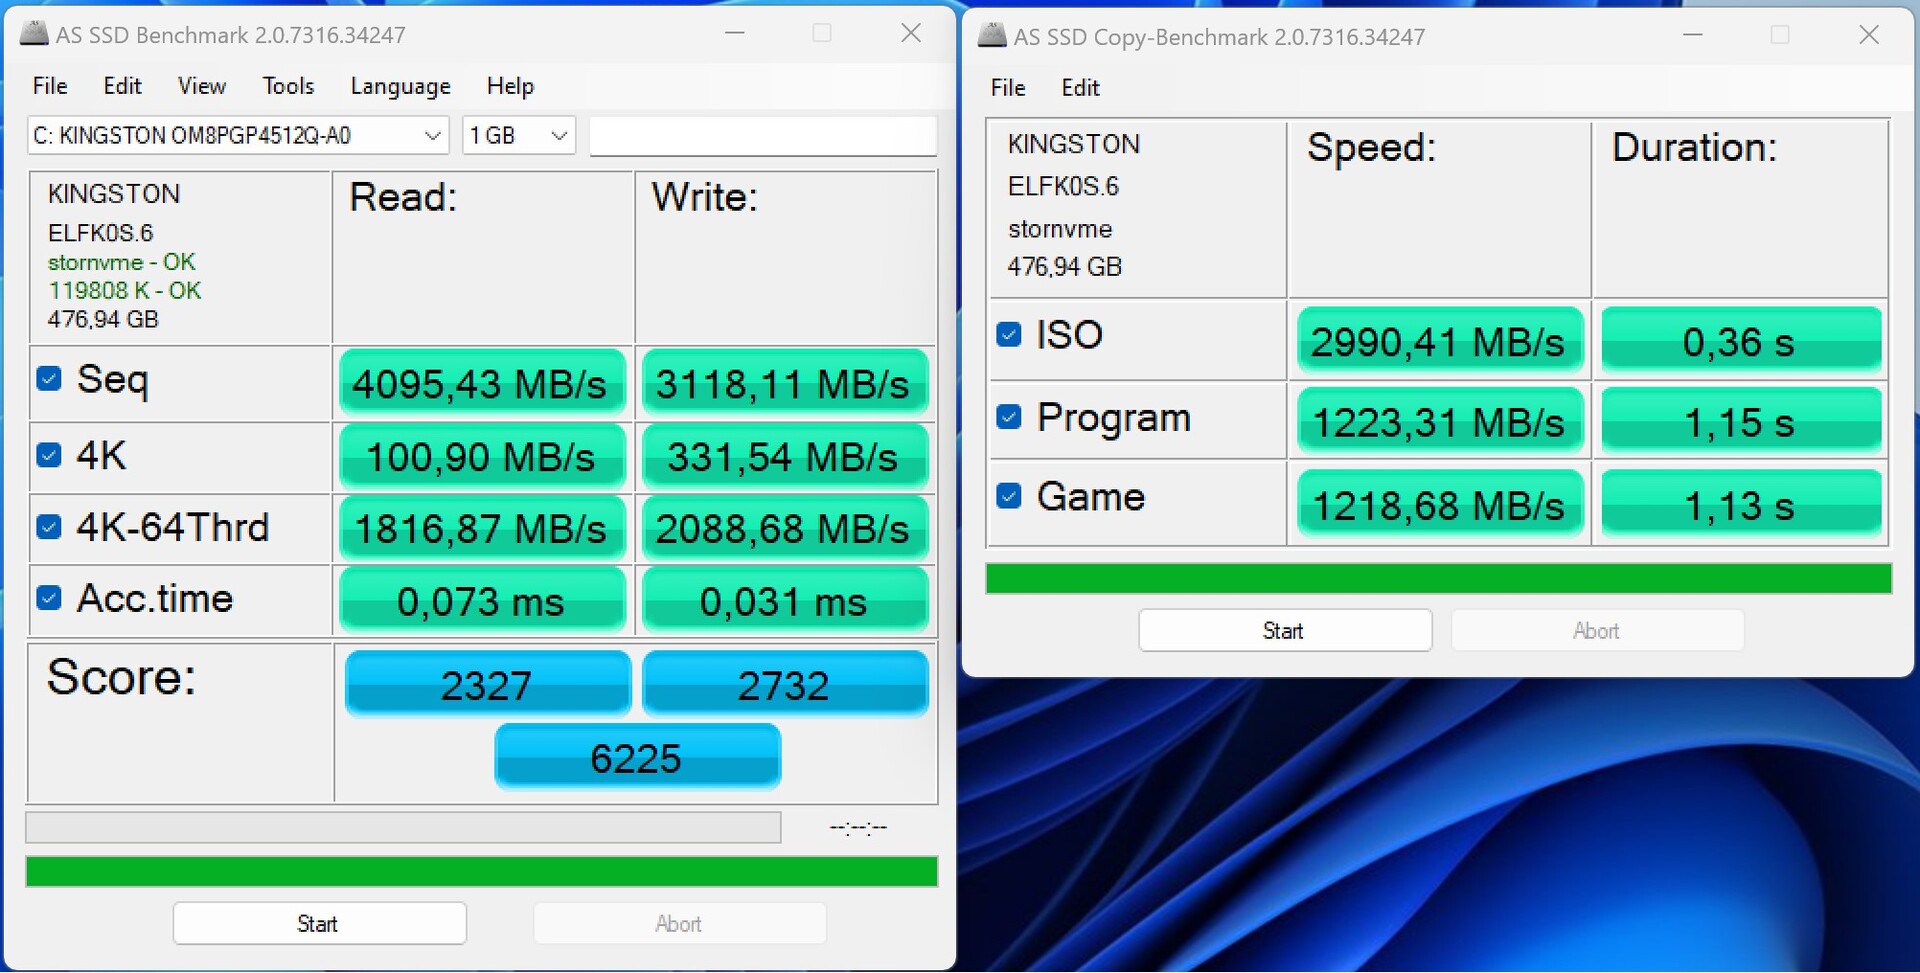Close the AS SSD Benchmark window
The width and height of the screenshot is (1920, 973).
click(910, 34)
